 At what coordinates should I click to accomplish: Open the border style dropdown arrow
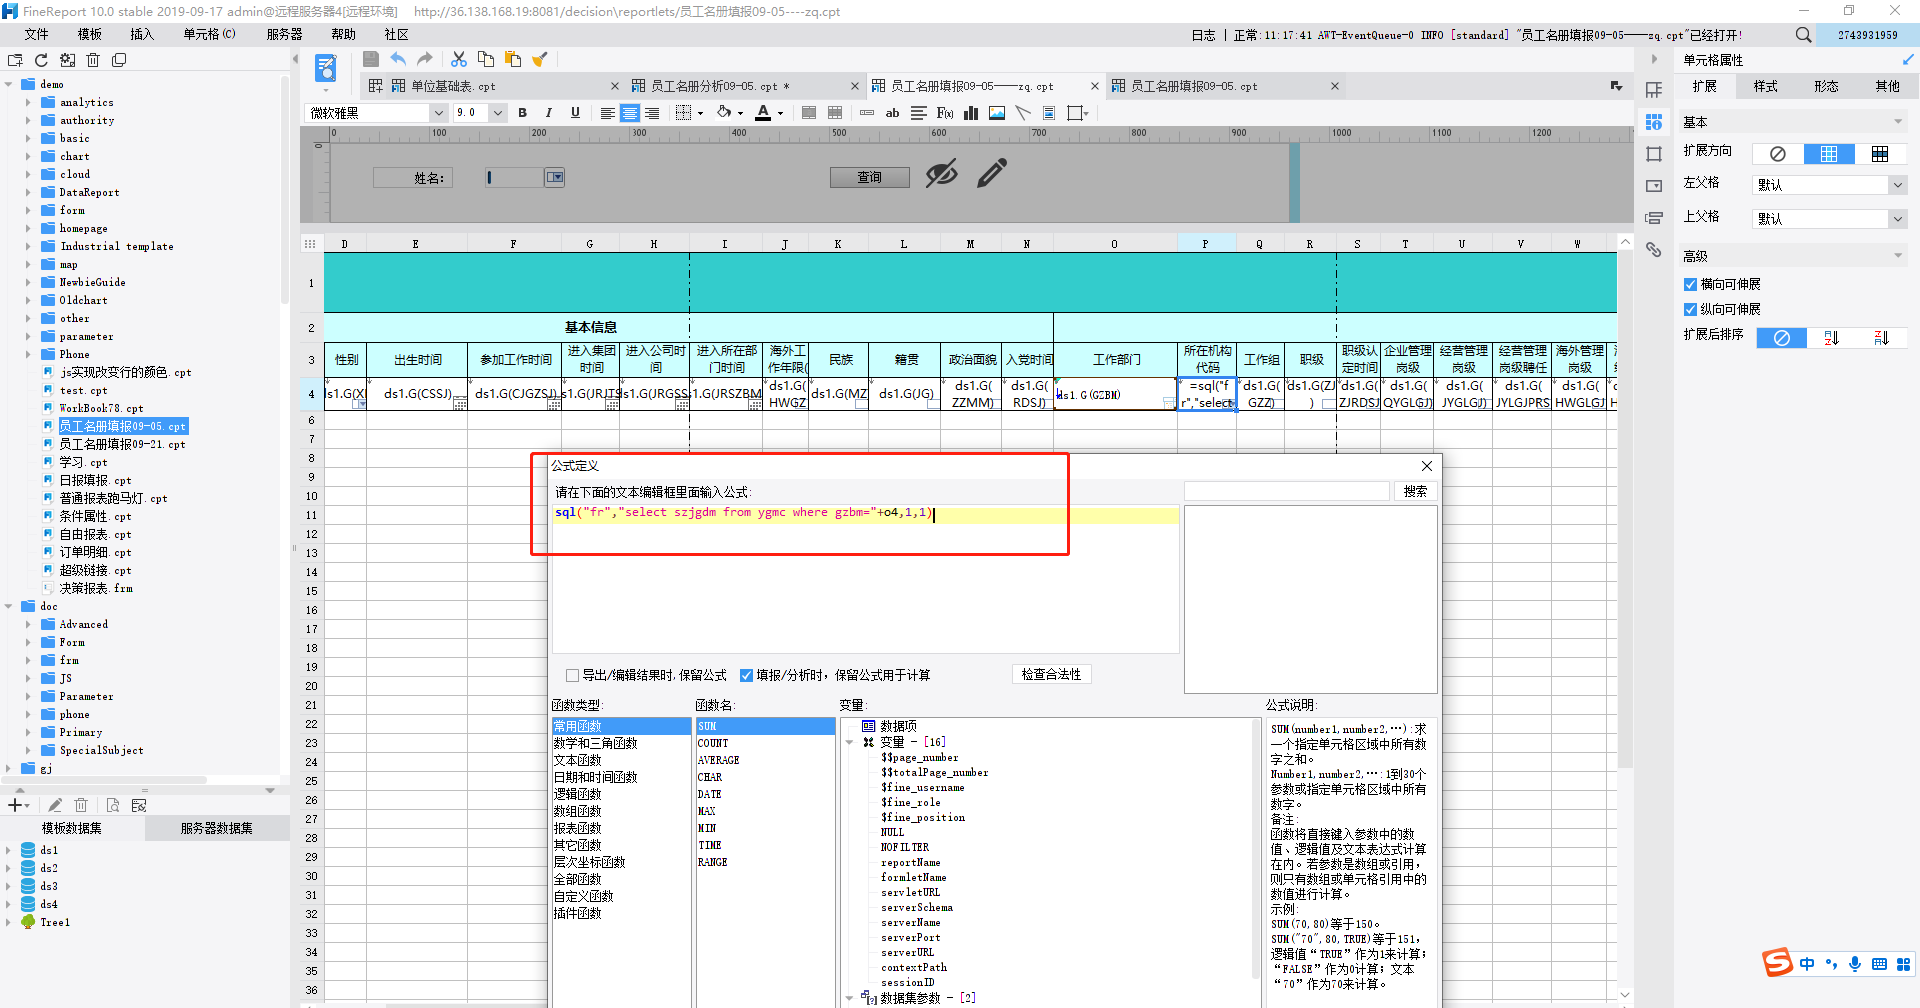click(x=700, y=113)
